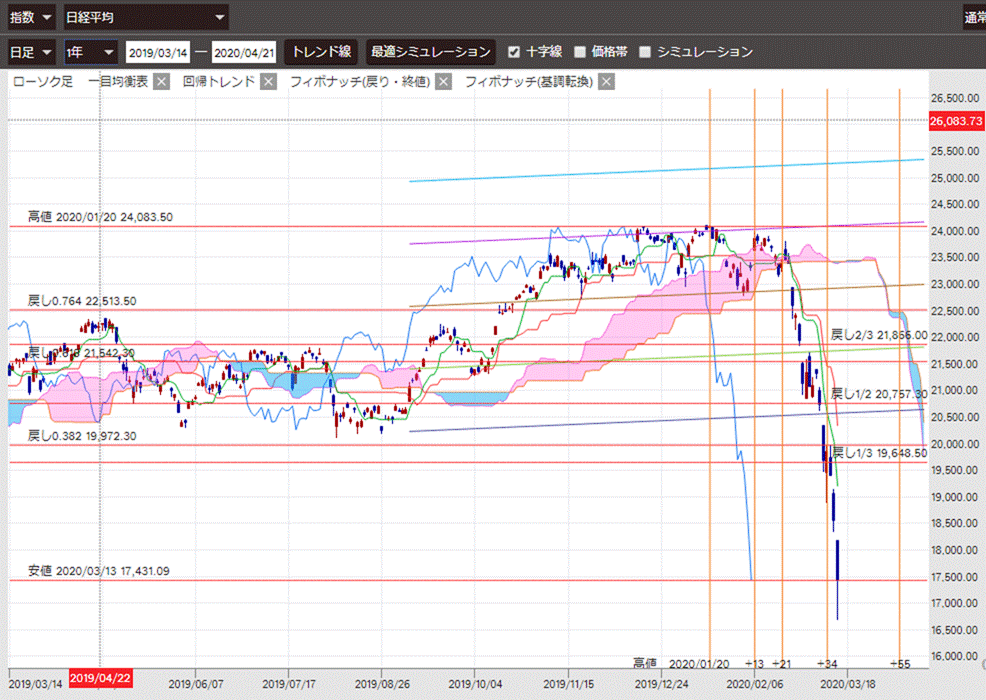Enable the シミュレーション checkbox
Image resolution: width=986 pixels, height=700 pixels.
645,52
